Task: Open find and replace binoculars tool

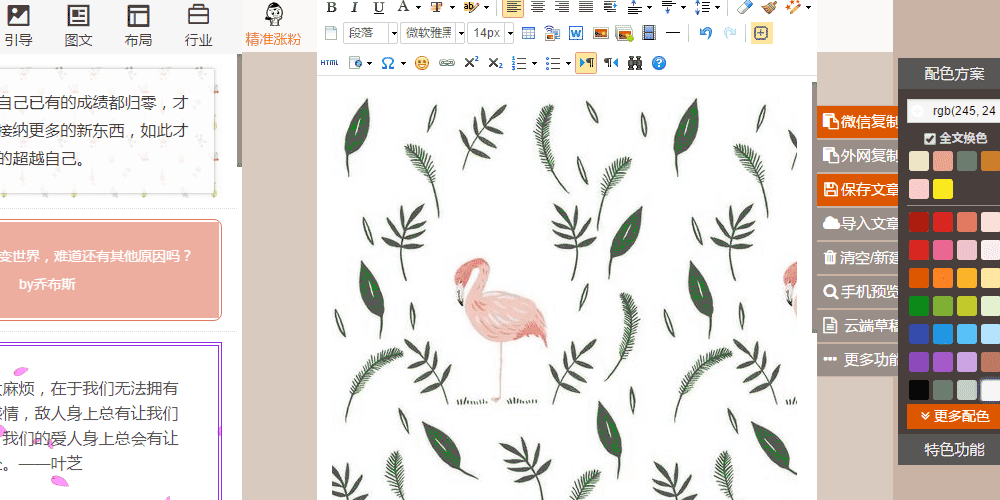Action: coord(635,63)
